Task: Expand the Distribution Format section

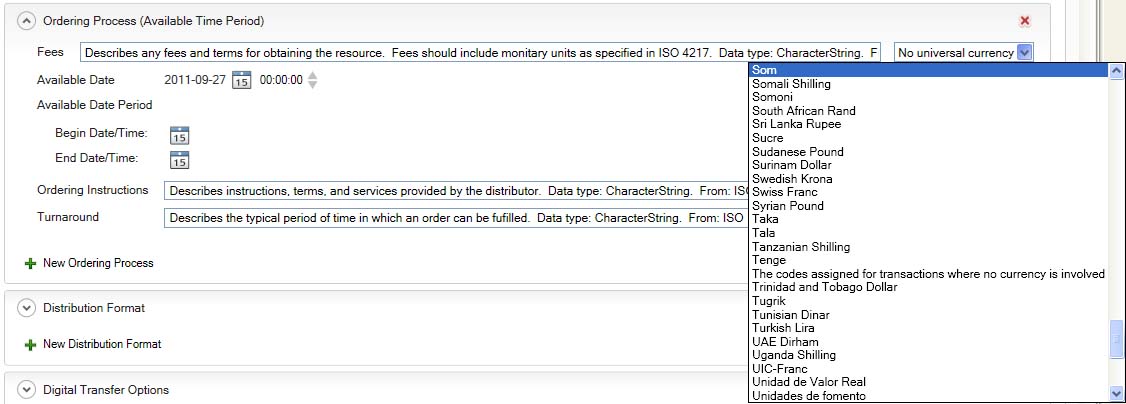Action: pyautogui.click(x=26, y=308)
